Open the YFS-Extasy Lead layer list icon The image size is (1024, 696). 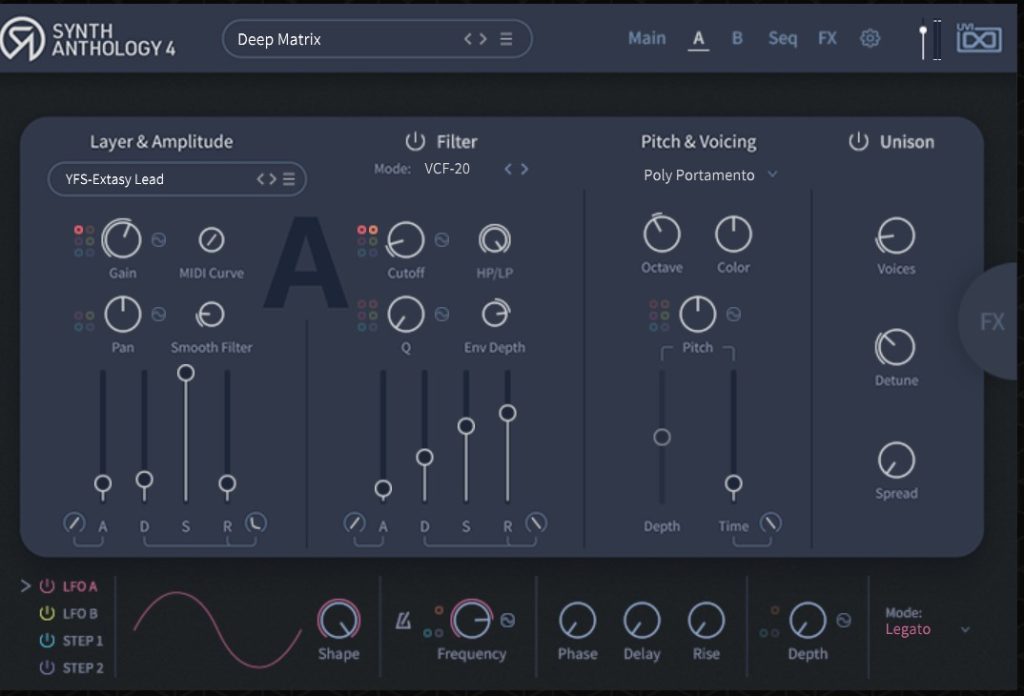[x=289, y=179]
